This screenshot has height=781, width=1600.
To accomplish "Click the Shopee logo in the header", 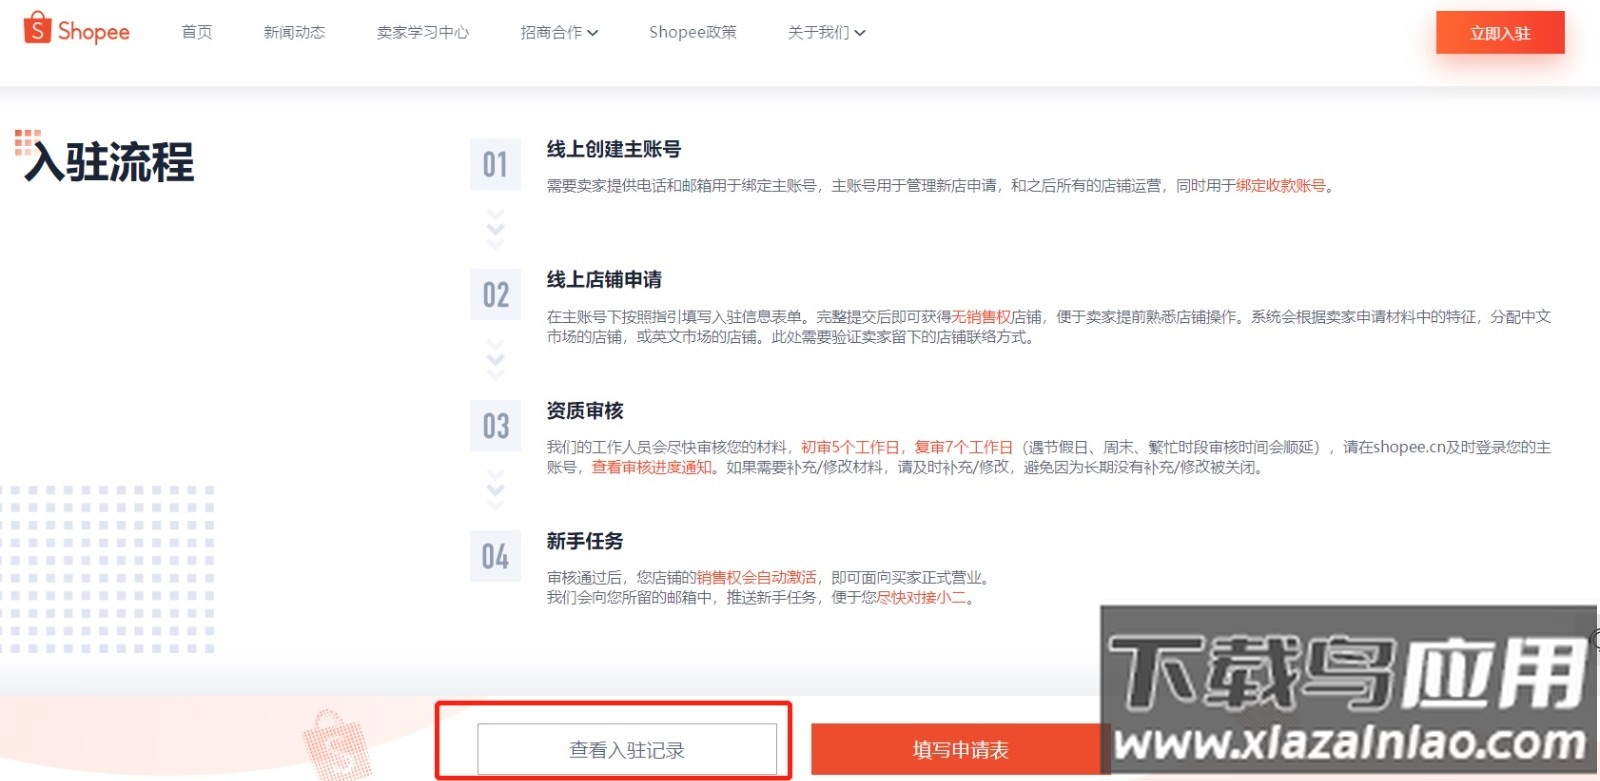I will coord(77,30).
